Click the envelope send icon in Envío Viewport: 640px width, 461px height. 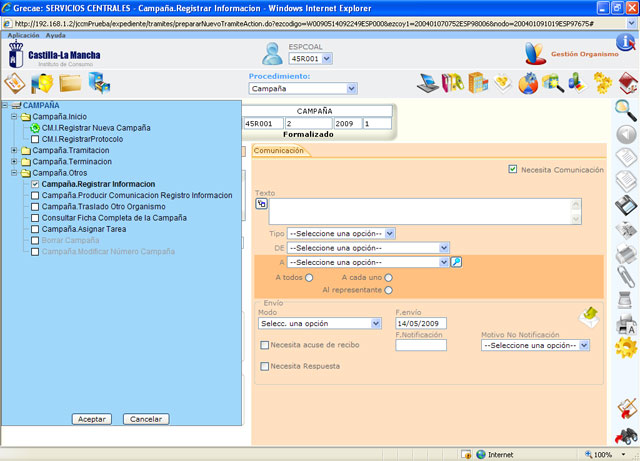click(x=589, y=317)
